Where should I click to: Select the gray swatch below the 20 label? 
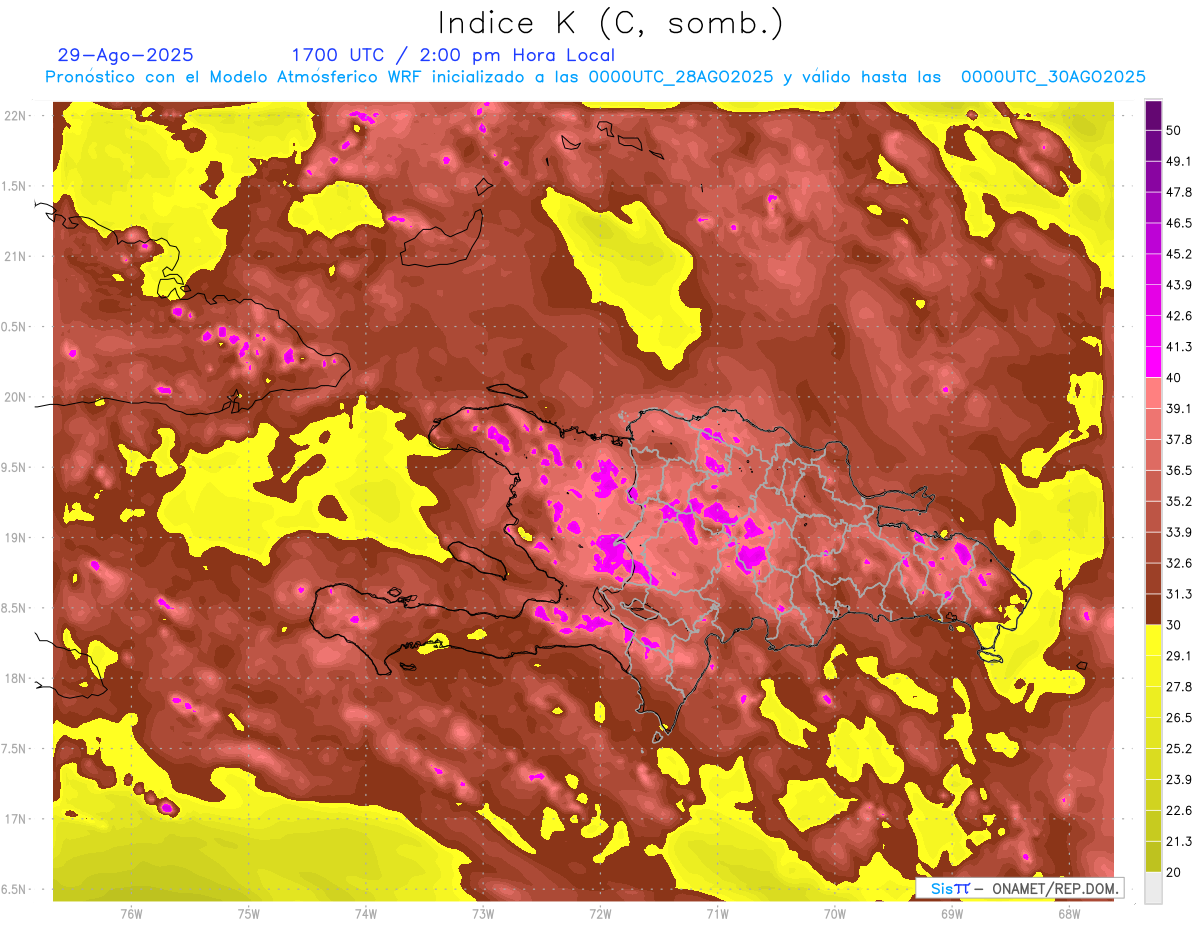[1153, 888]
